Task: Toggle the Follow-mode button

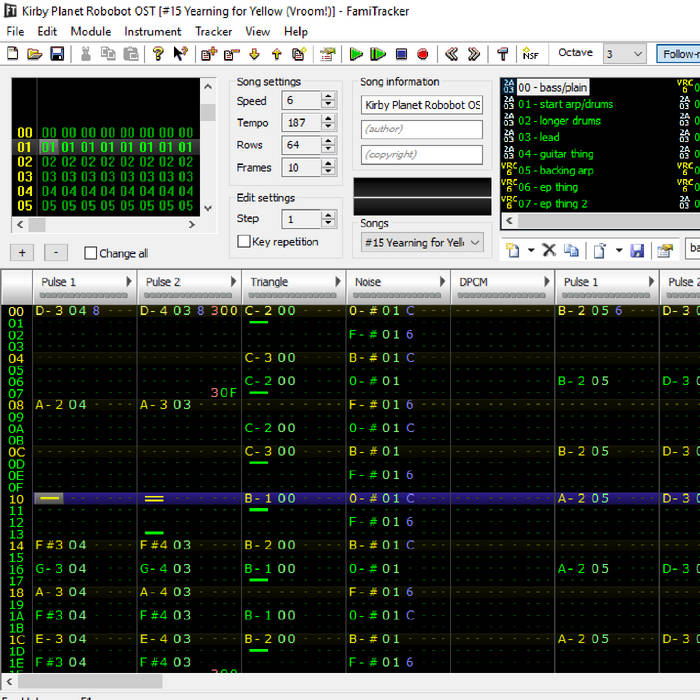Action: 678,54
